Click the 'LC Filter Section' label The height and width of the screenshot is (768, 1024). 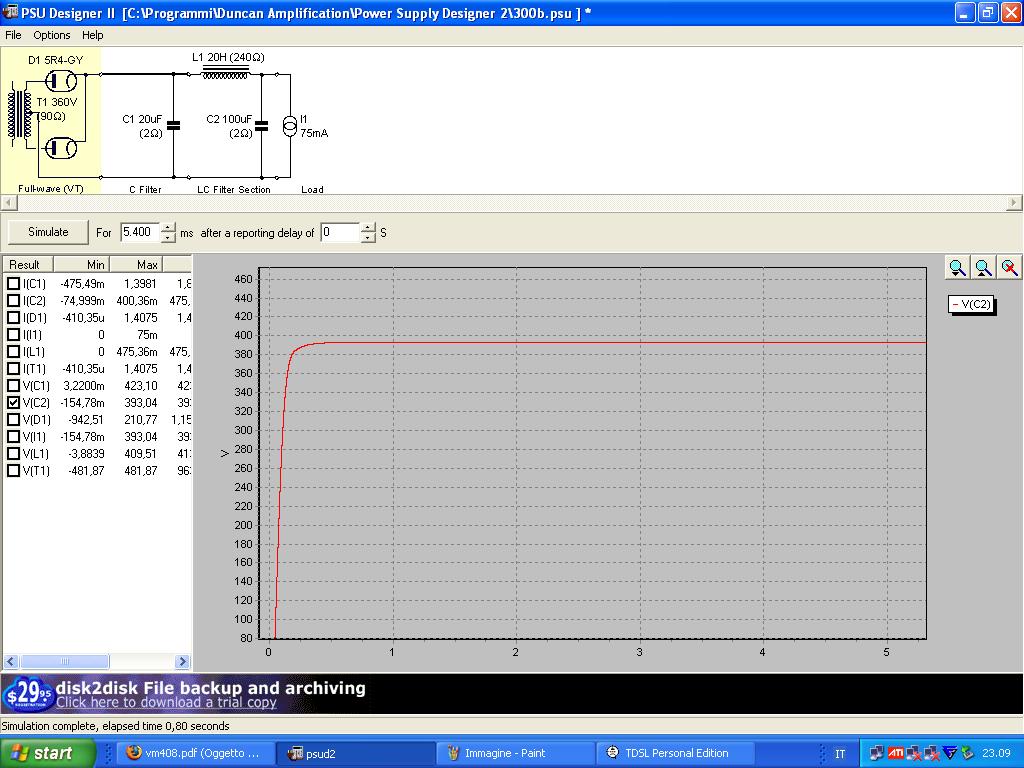[234, 189]
